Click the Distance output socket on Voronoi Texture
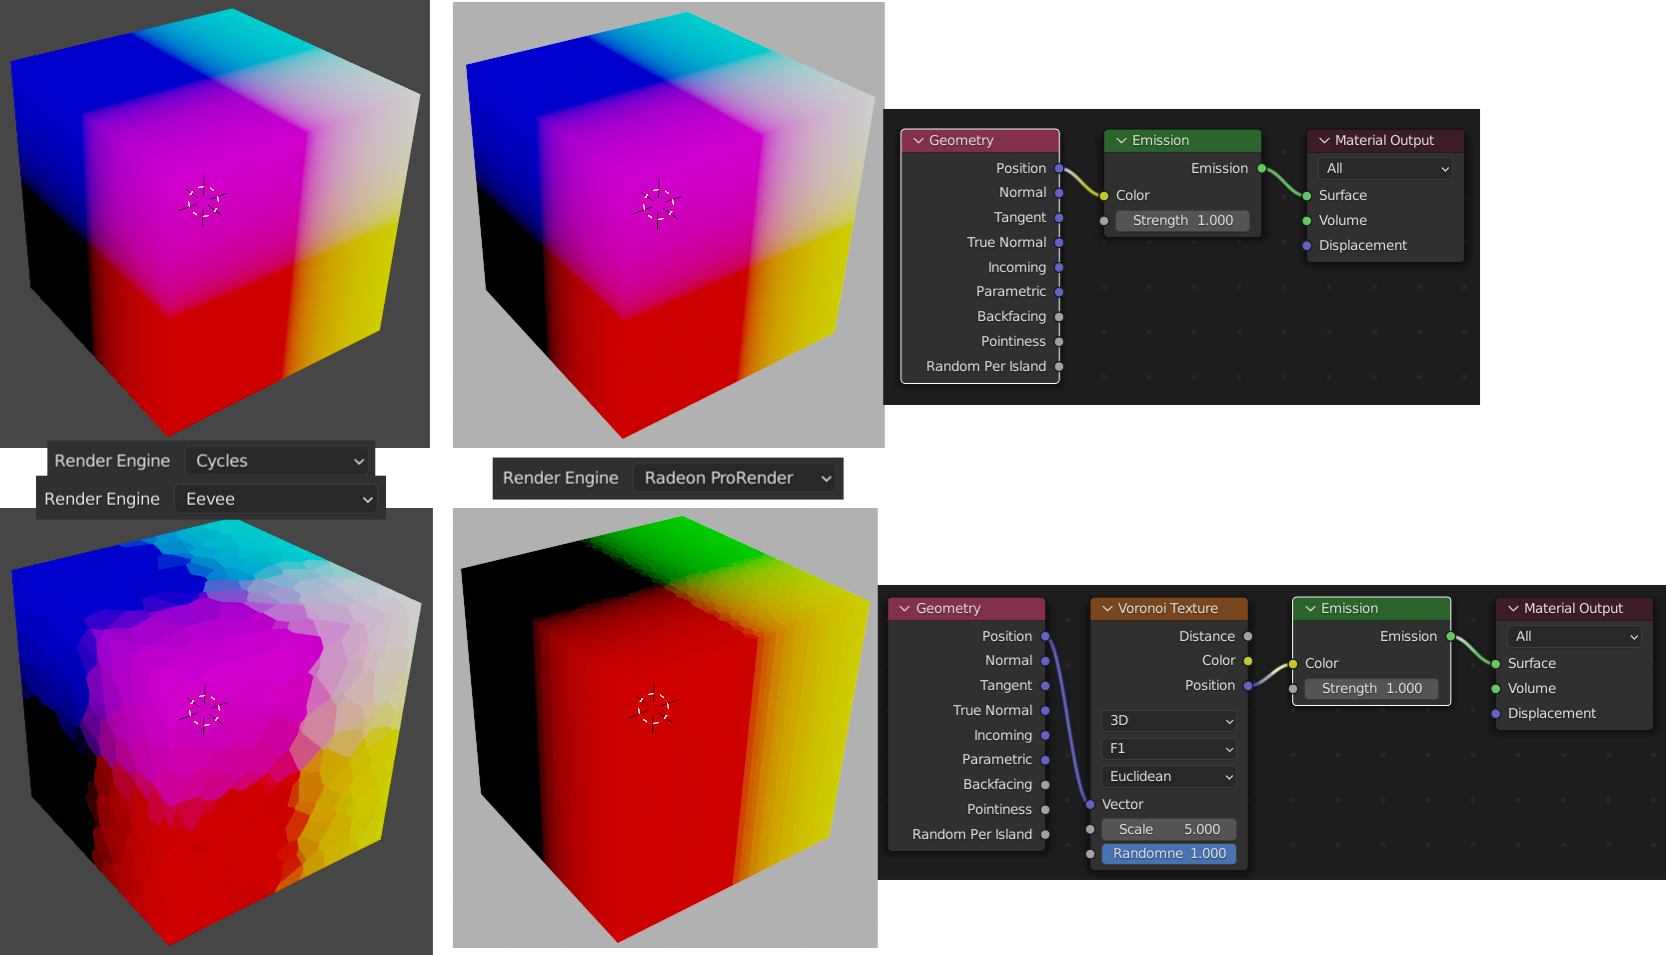Image resolution: width=1666 pixels, height=955 pixels. point(1248,636)
